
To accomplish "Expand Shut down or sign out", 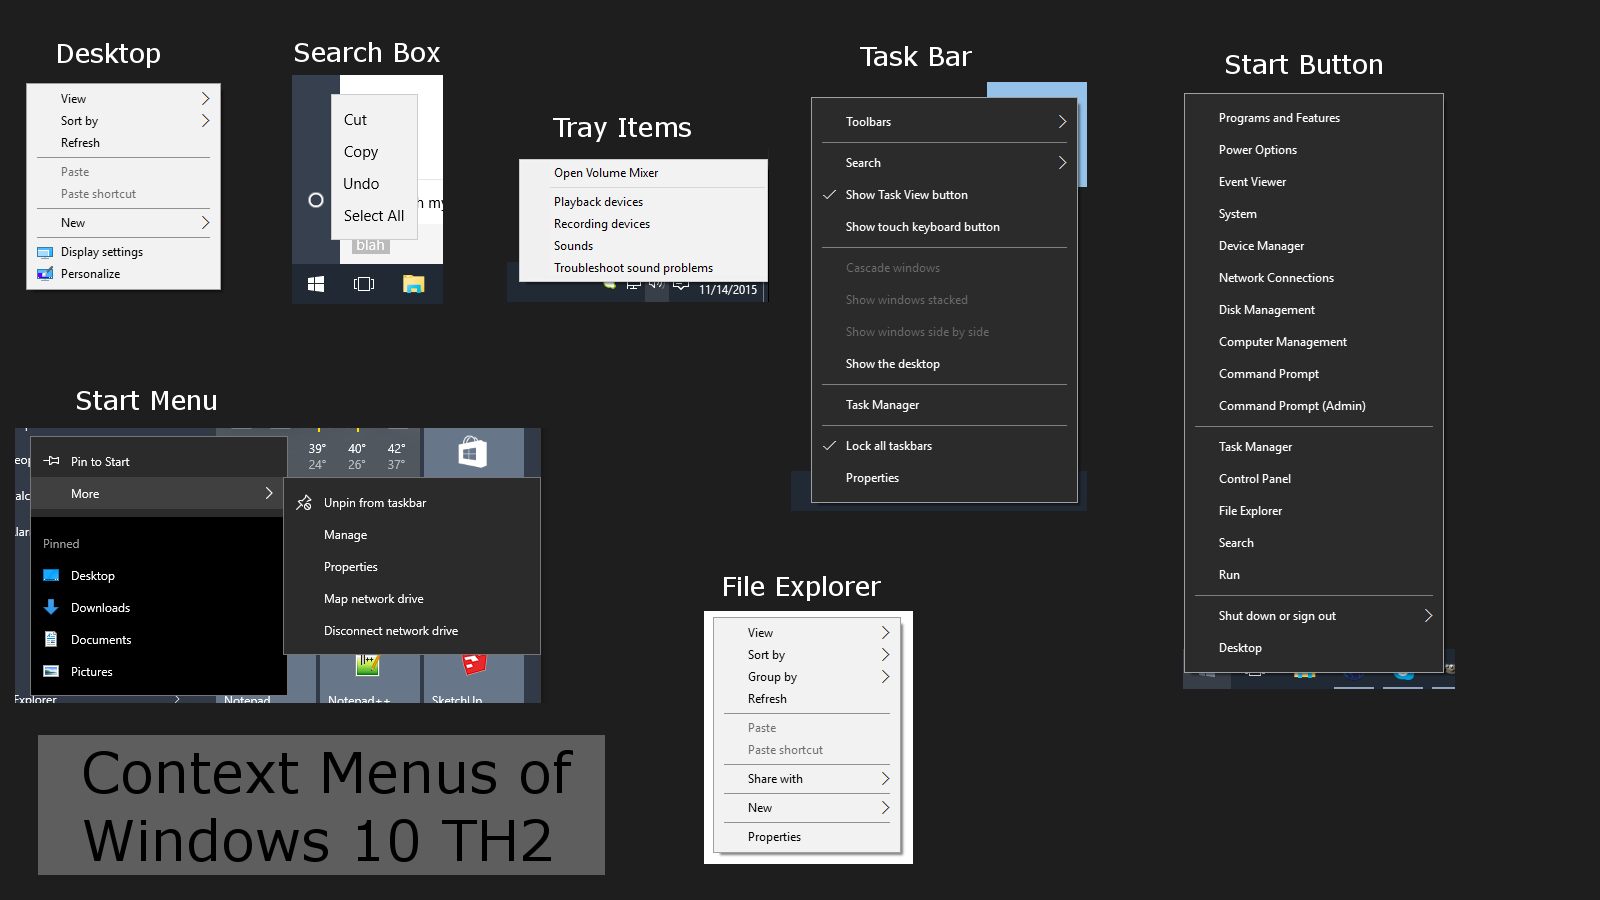I will coord(1428,616).
